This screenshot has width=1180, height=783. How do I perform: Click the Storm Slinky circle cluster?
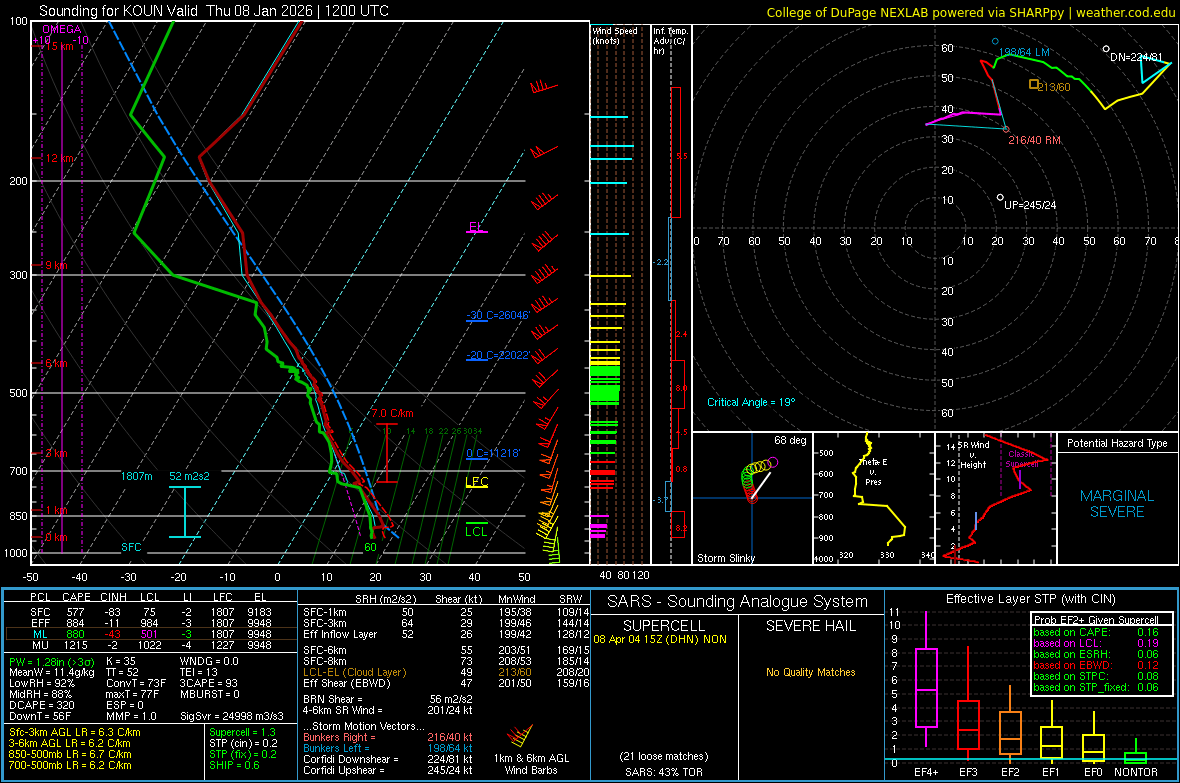759,478
